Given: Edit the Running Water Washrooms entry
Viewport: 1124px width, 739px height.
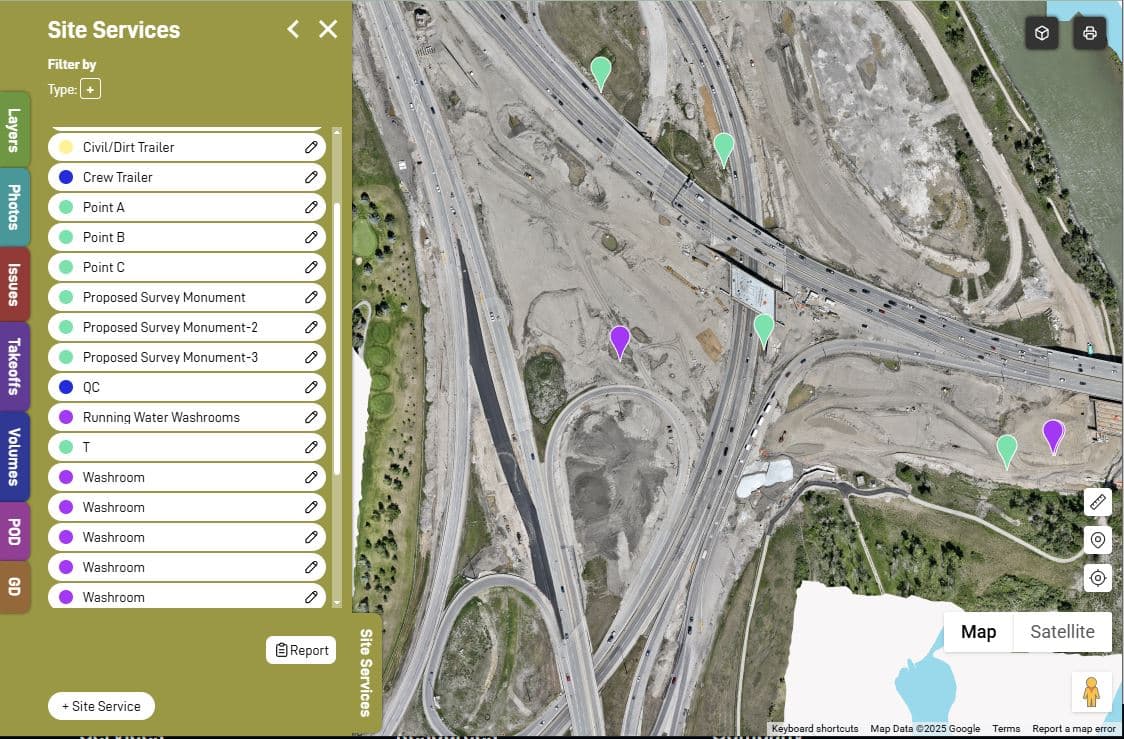Looking at the screenshot, I should 311,417.
